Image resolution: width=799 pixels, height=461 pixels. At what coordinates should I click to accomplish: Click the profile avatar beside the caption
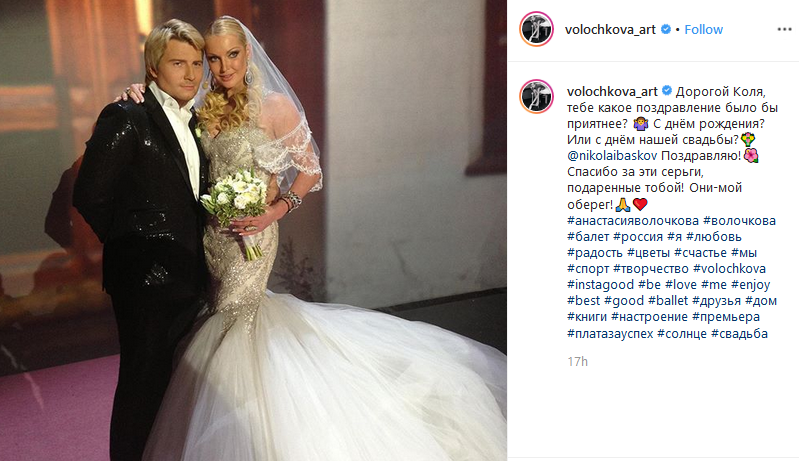537,96
